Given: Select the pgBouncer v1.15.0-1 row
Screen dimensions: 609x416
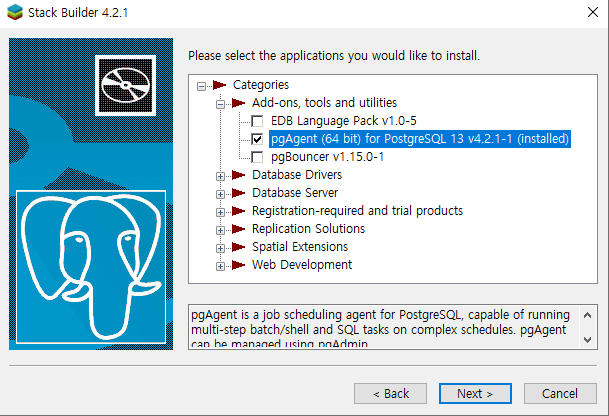Looking at the screenshot, I should click(x=327, y=157).
